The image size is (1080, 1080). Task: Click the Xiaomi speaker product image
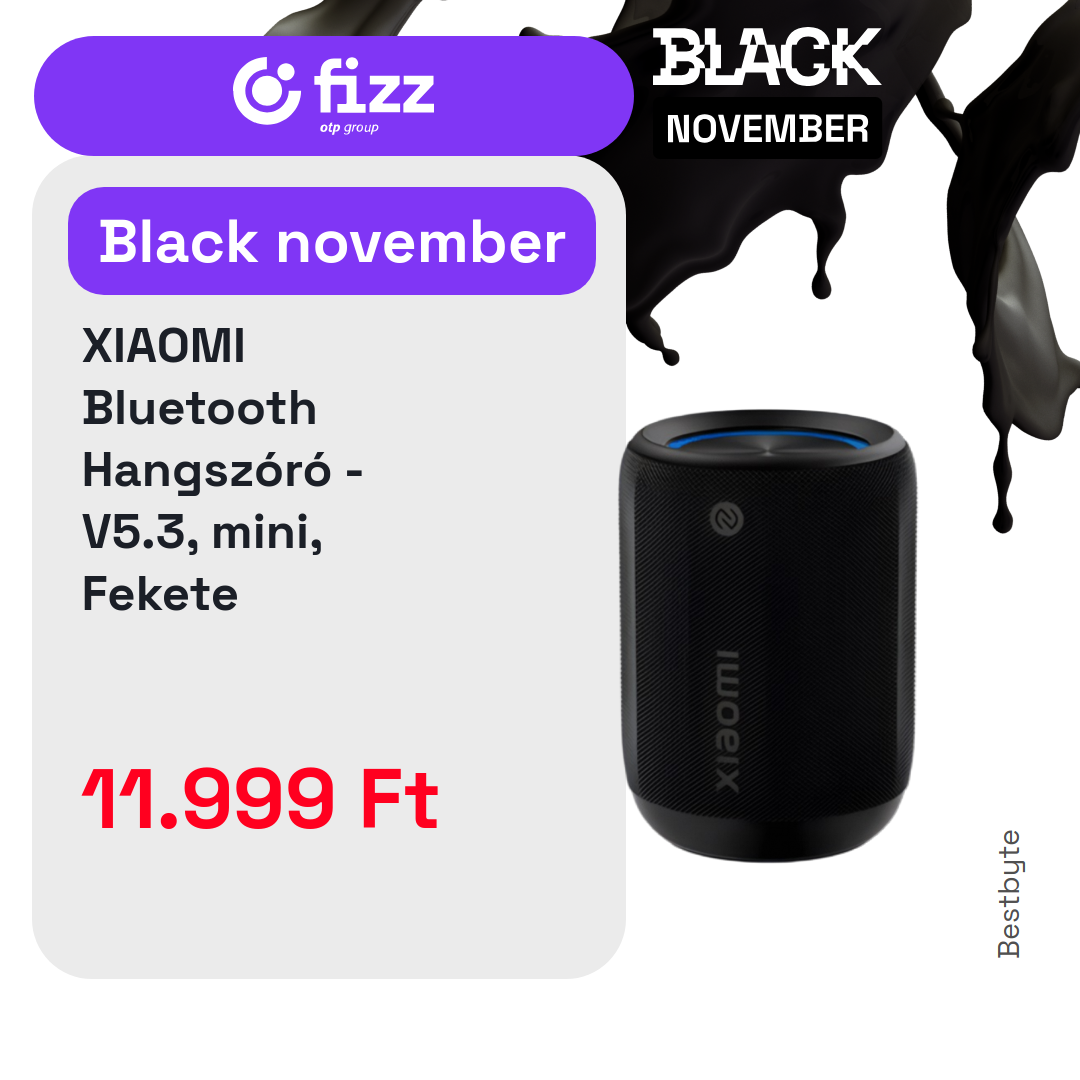(767, 635)
